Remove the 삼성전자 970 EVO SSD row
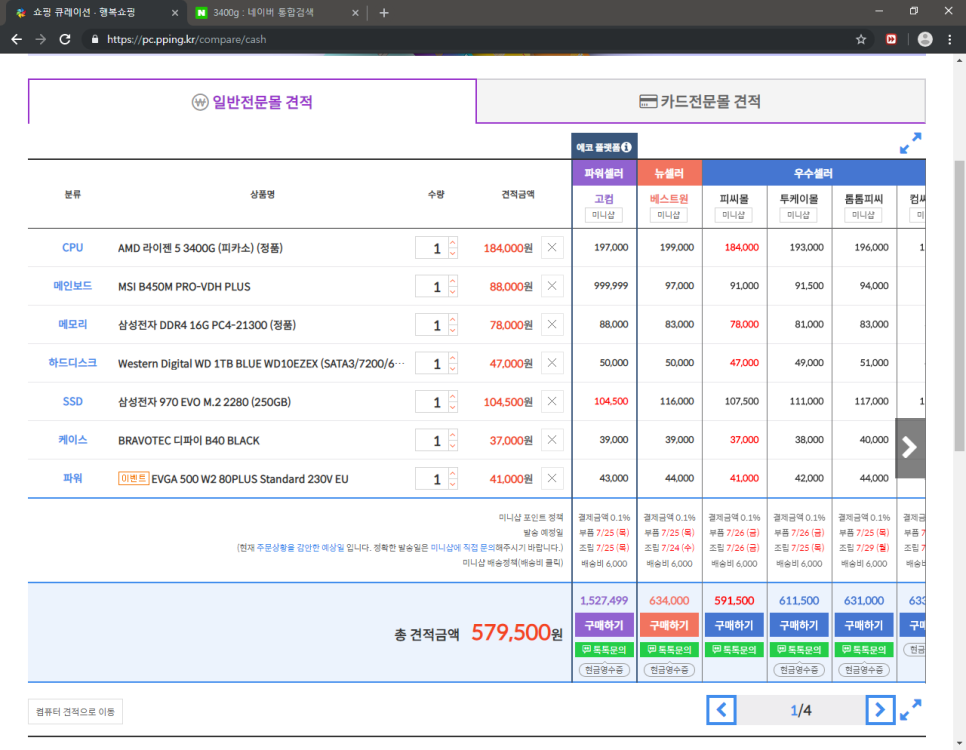Viewport: 966px width, 750px height. click(552, 401)
